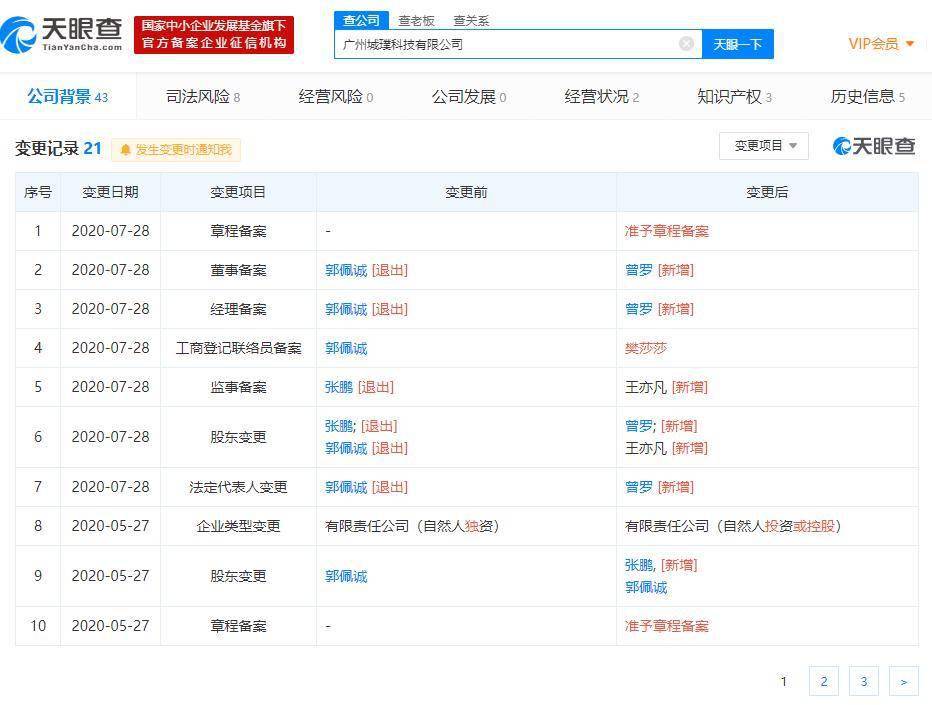This screenshot has width=932, height=705.
Task: Click 王亦凡 in 监事备案 row
Action: tap(646, 387)
